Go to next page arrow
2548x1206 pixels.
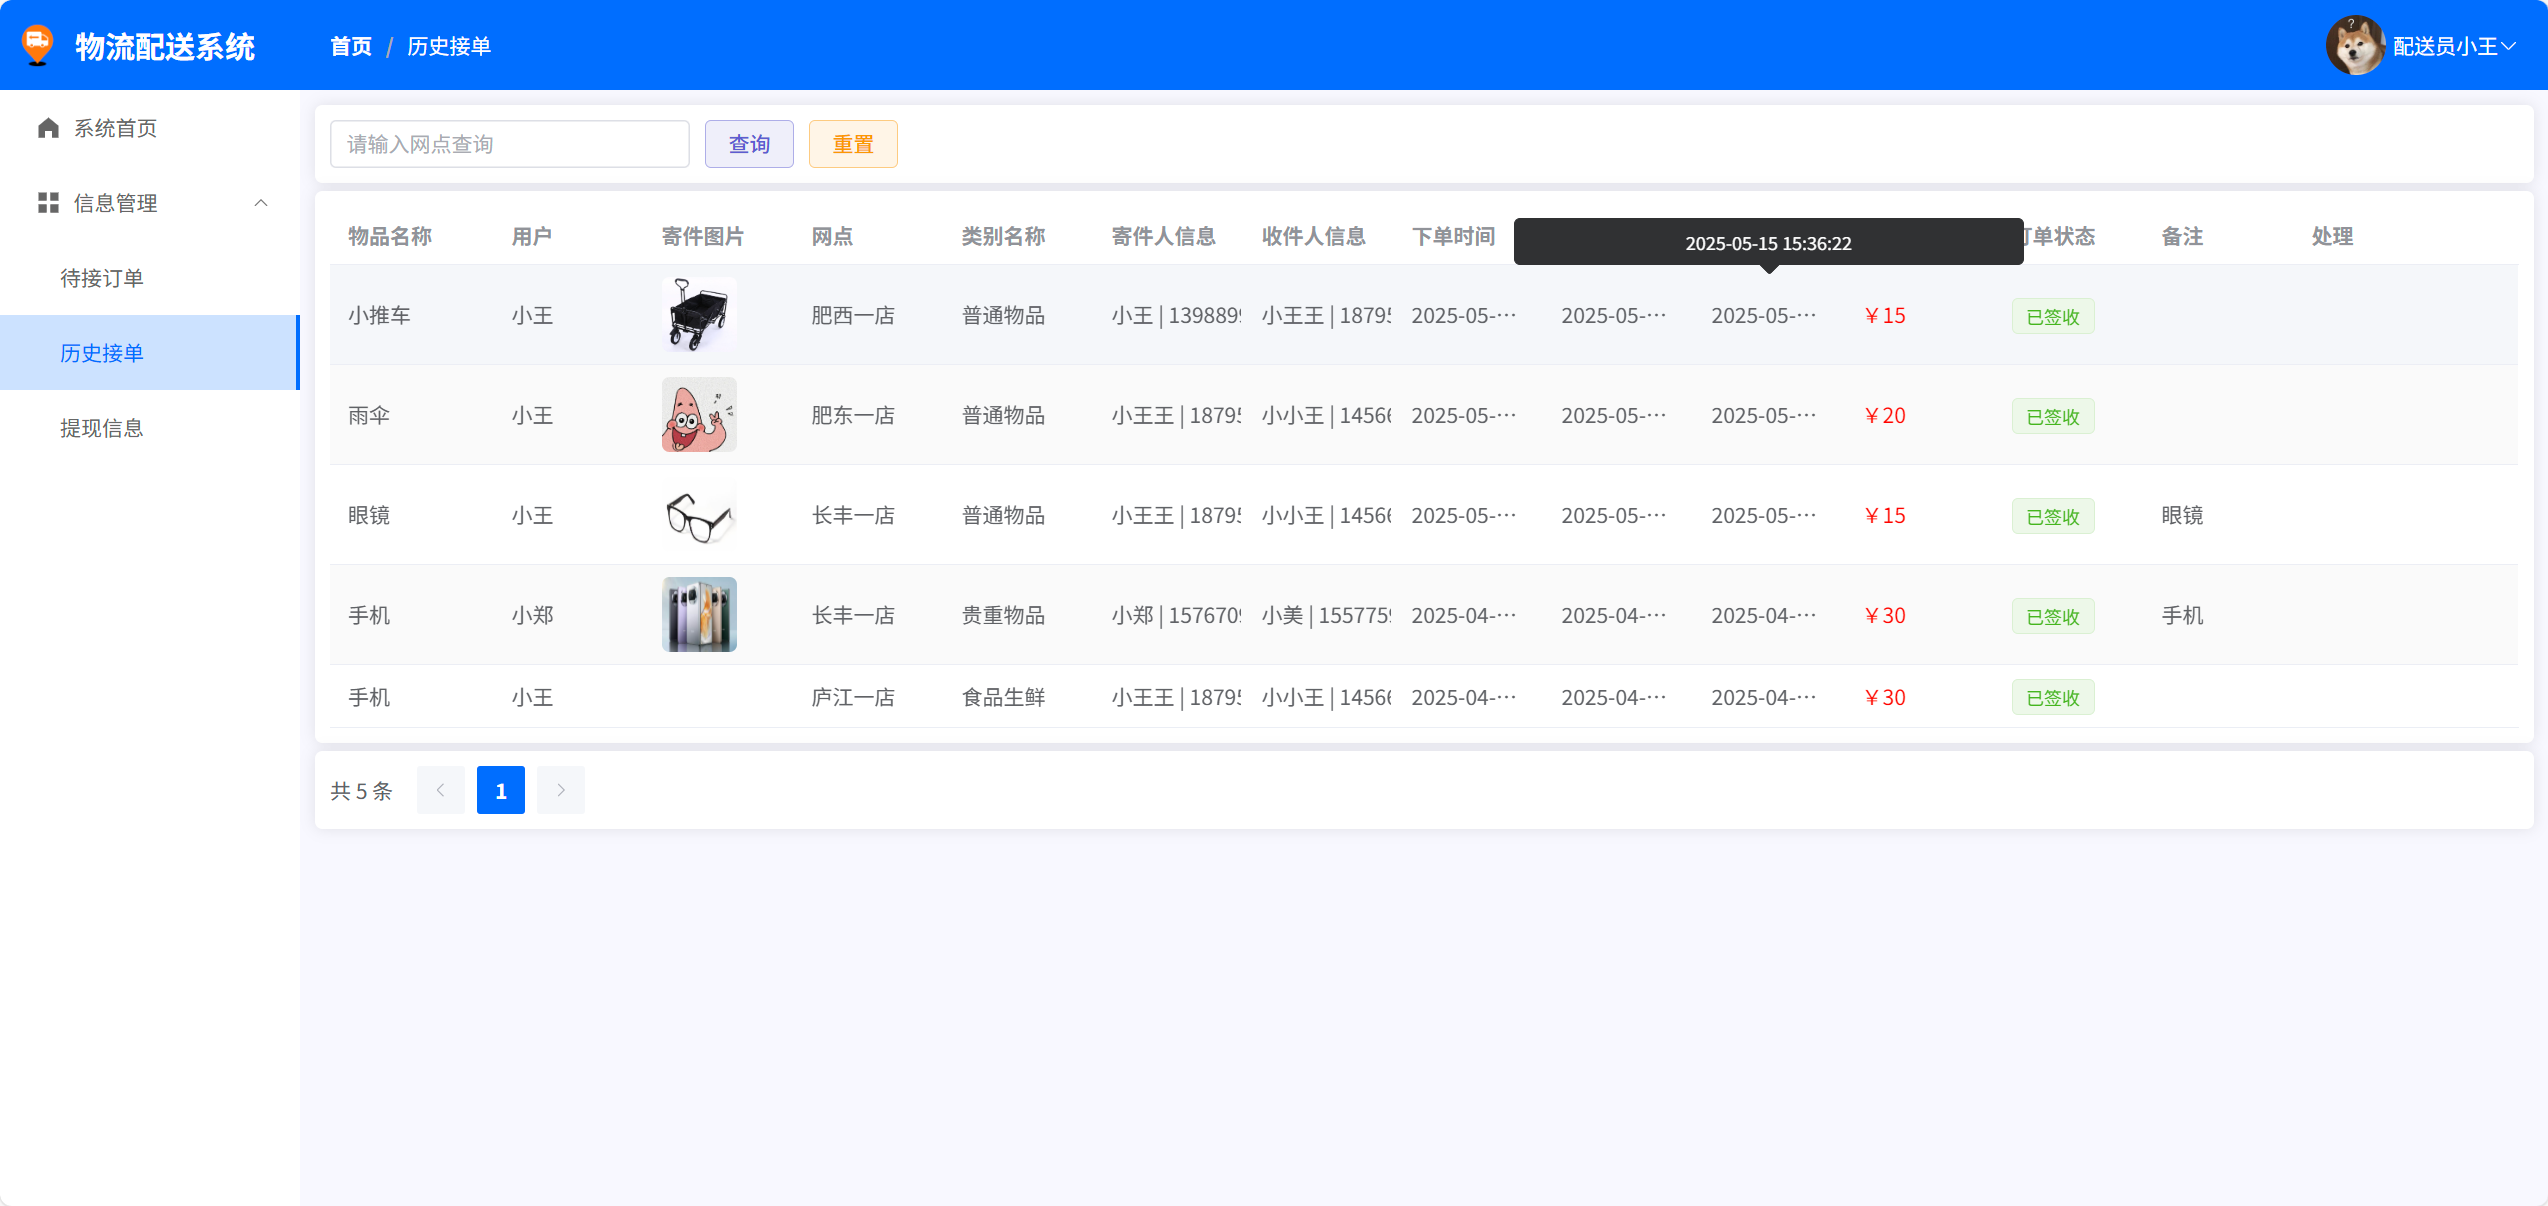pos(561,790)
